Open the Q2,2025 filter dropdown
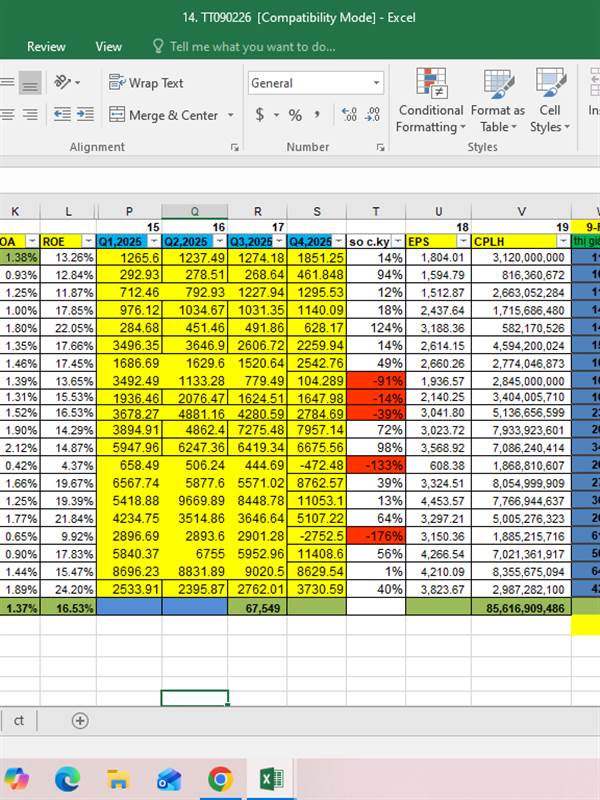The width and height of the screenshot is (600, 800). [x=220, y=241]
